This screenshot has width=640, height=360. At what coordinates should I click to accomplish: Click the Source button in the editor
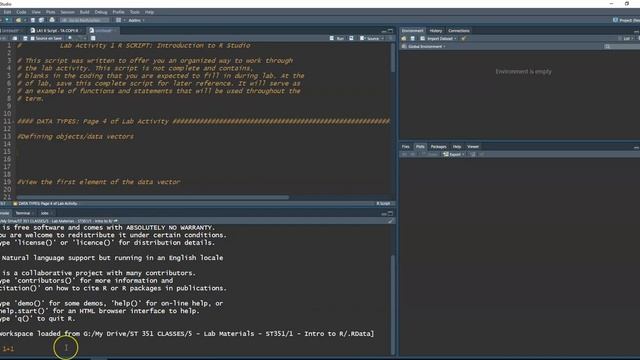(370, 38)
